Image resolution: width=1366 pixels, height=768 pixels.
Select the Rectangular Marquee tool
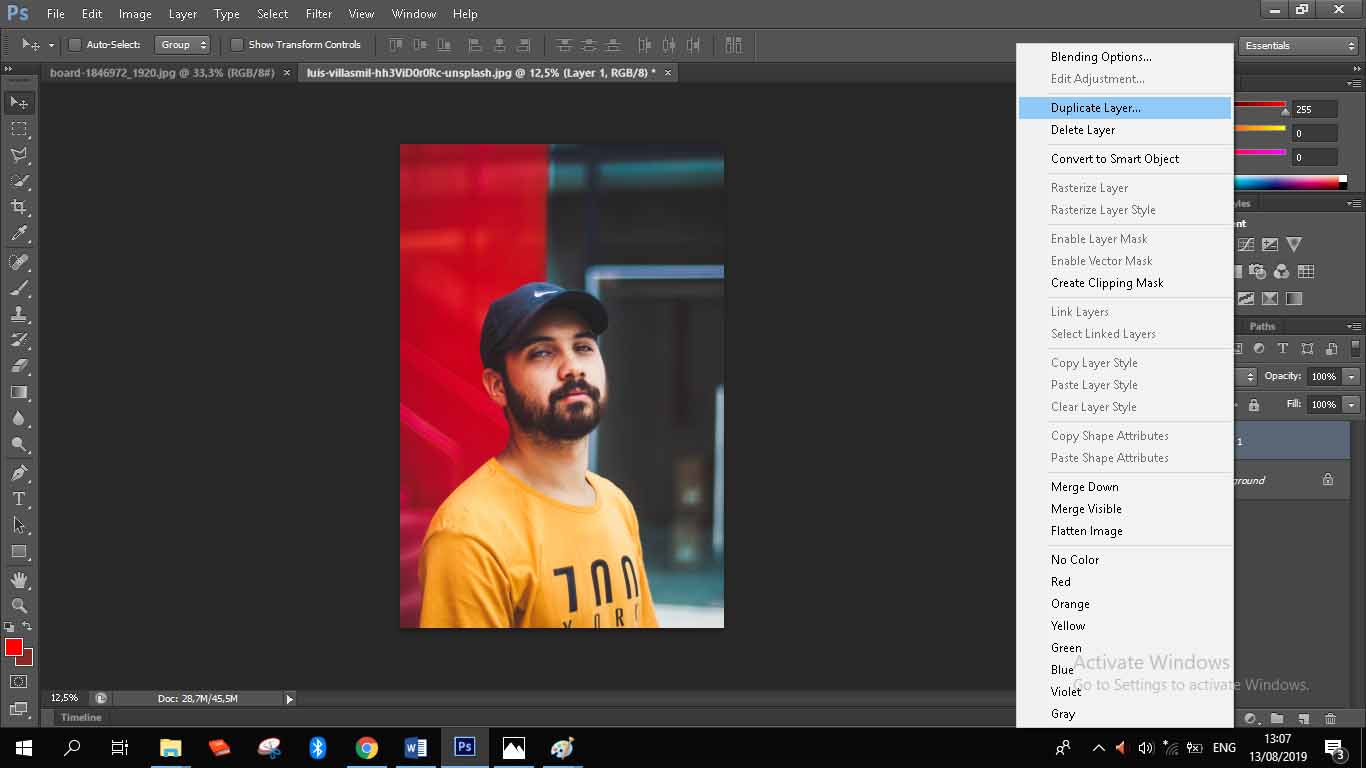point(19,129)
